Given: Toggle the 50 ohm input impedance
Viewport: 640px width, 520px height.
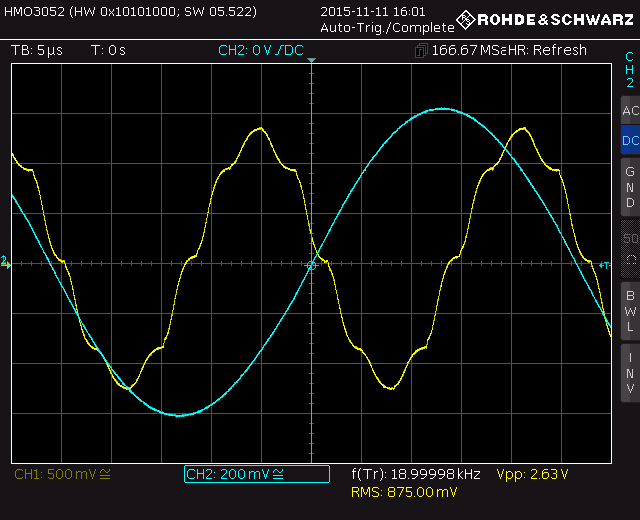Looking at the screenshot, I should coord(629,248).
